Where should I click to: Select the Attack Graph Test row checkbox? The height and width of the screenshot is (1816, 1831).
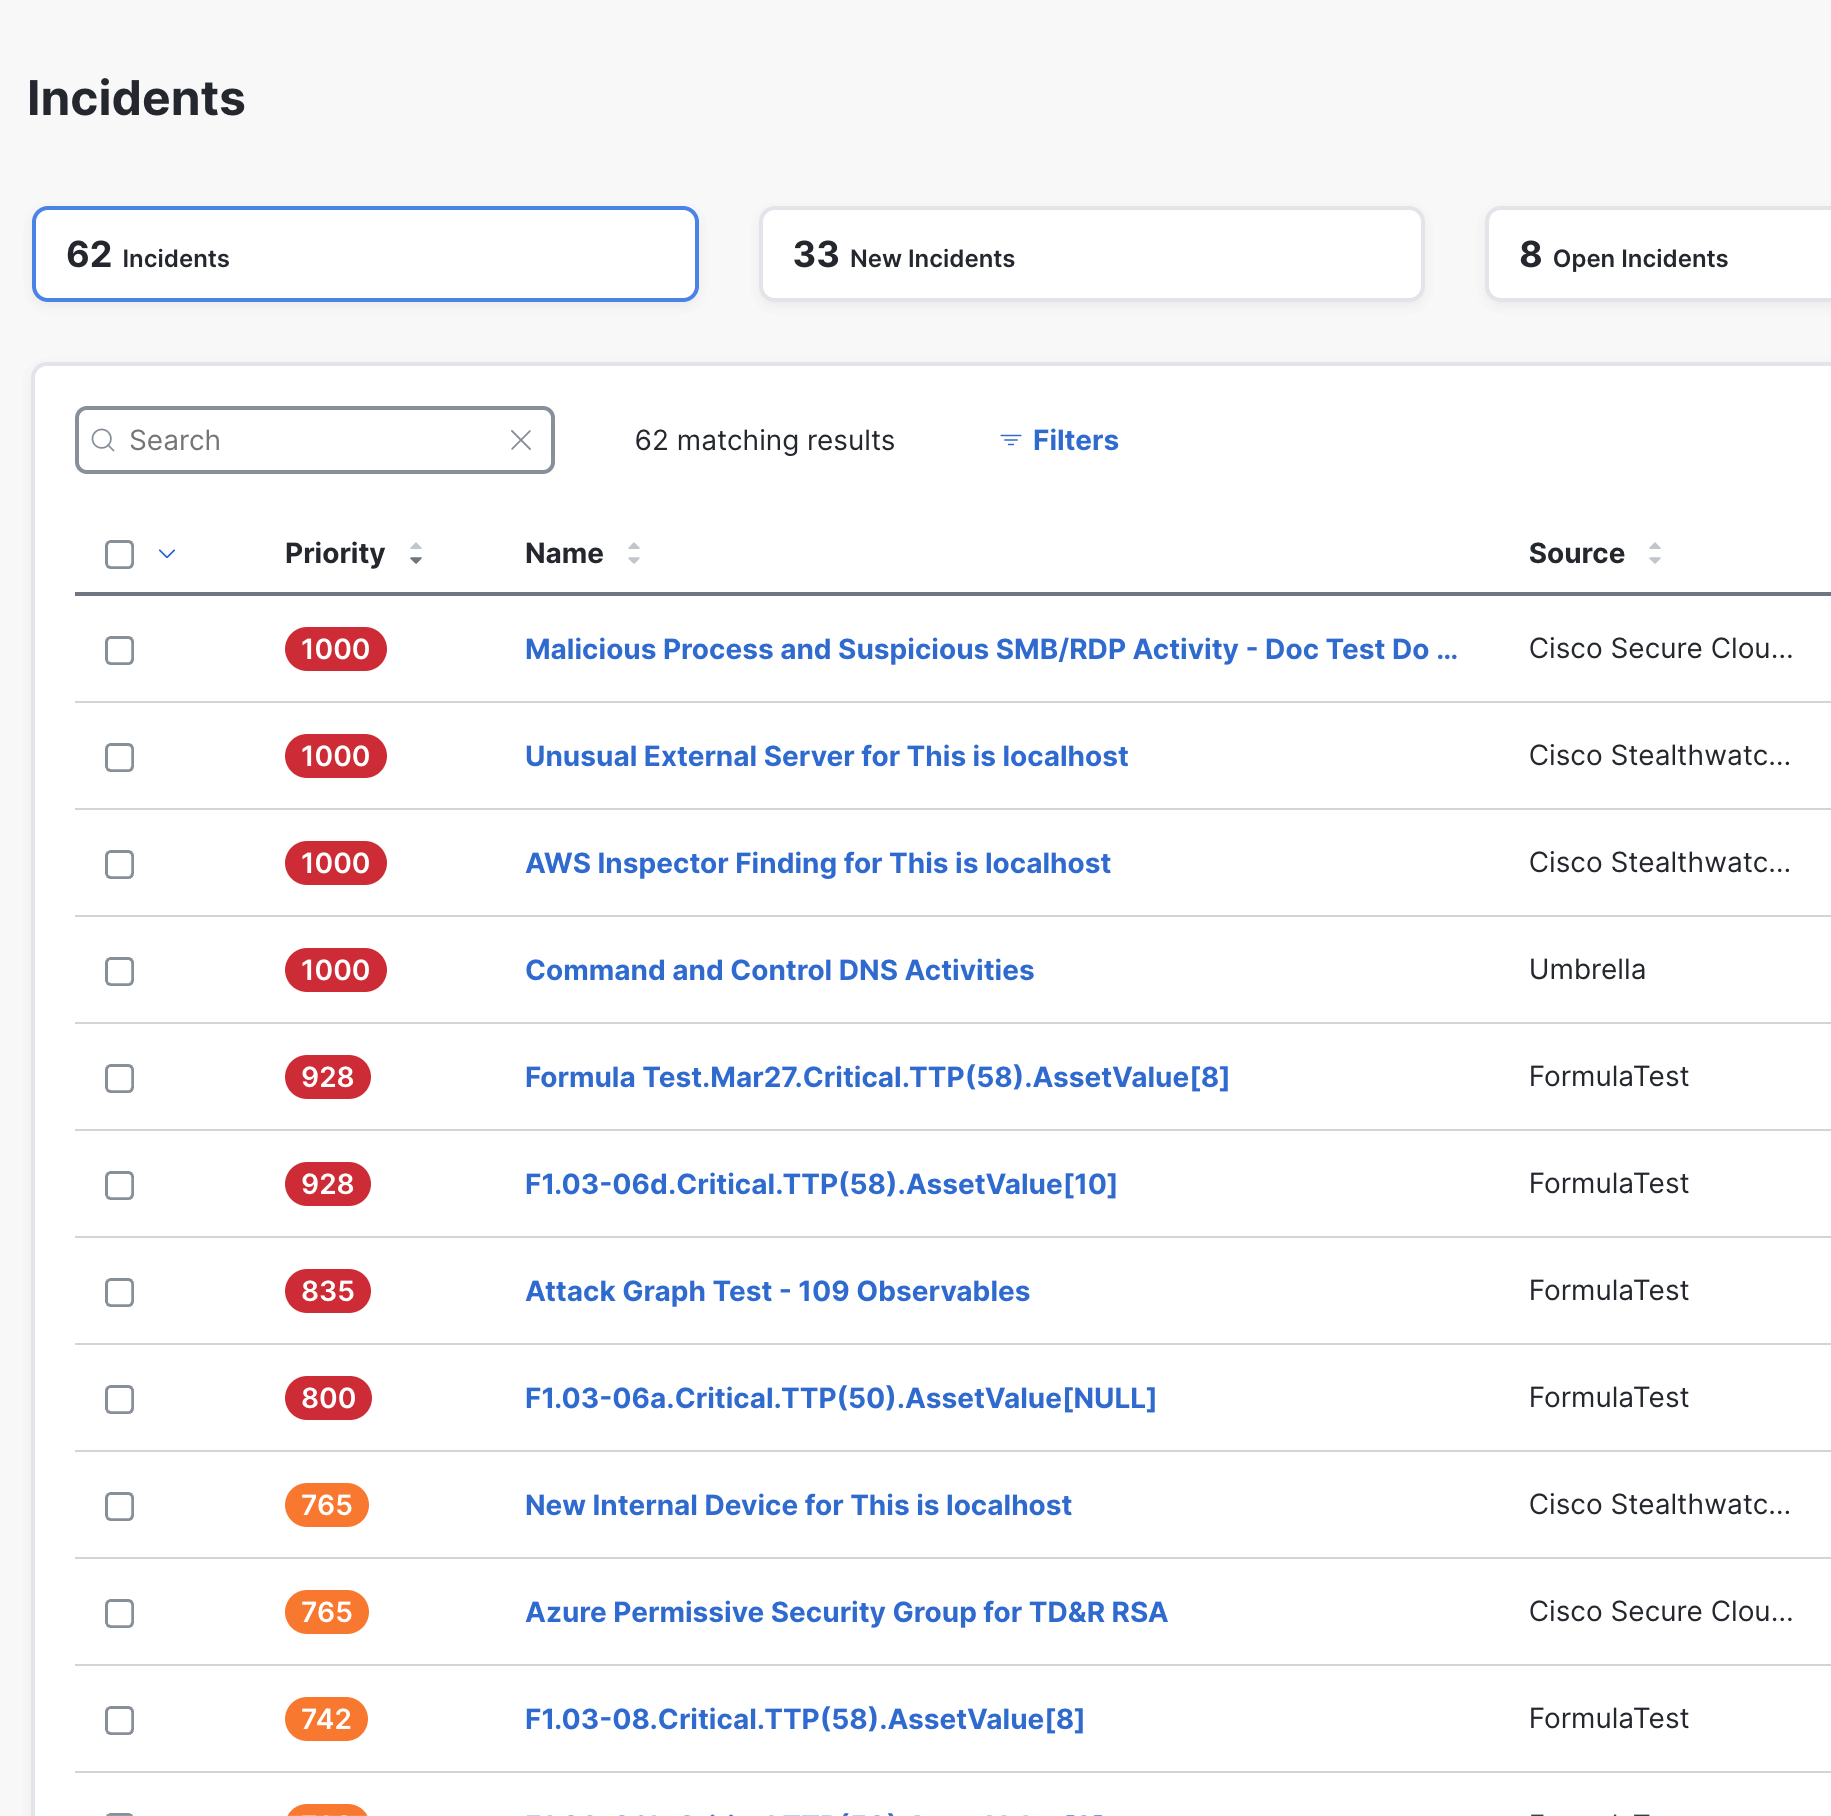pyautogui.click(x=120, y=1292)
